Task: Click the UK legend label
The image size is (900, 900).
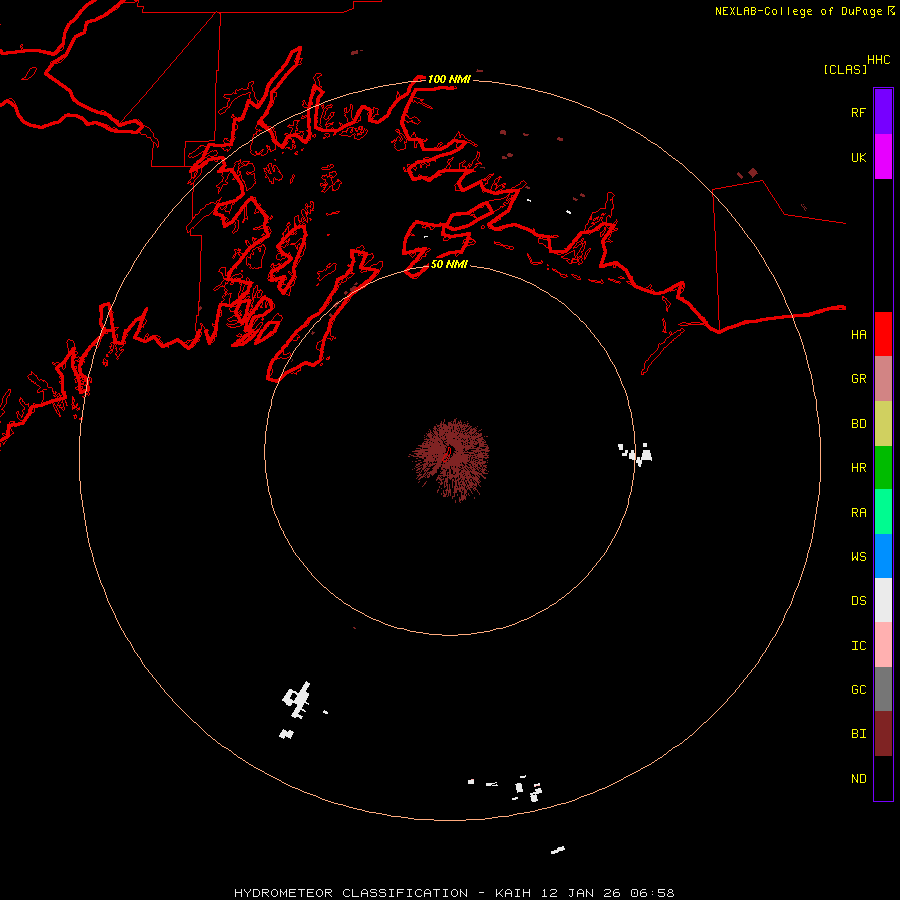Action: (858, 157)
